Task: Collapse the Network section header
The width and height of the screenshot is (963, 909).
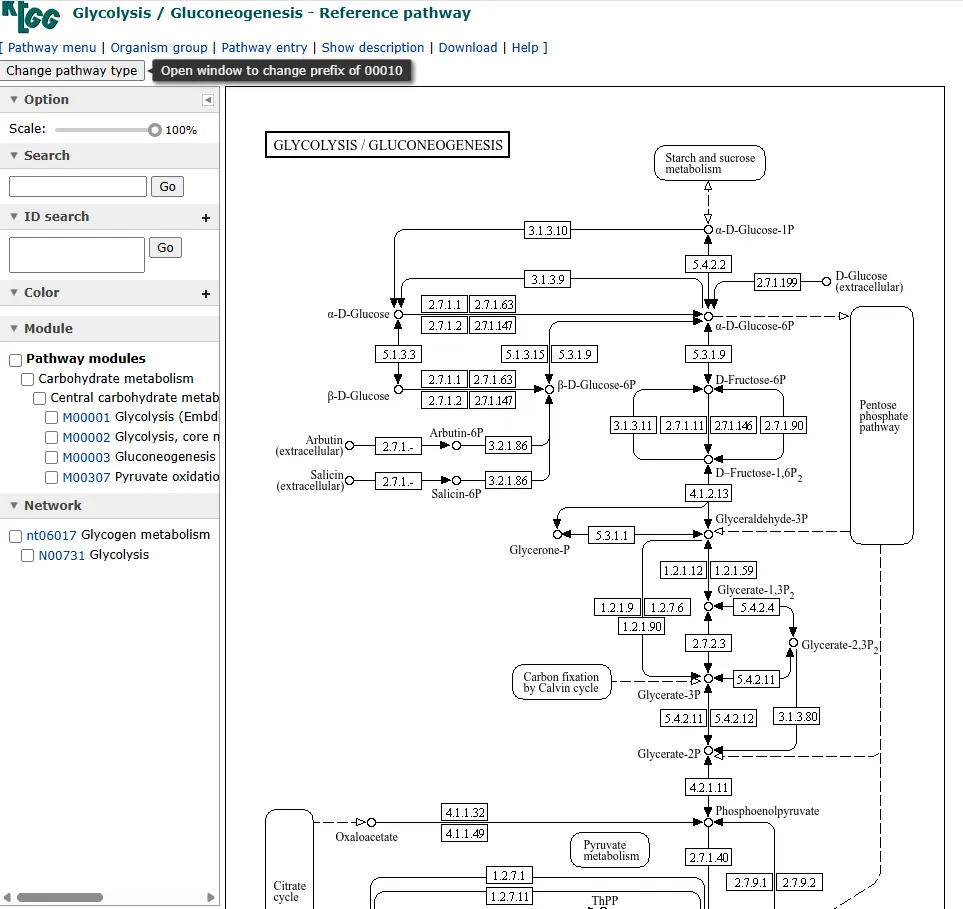Action: pos(14,506)
